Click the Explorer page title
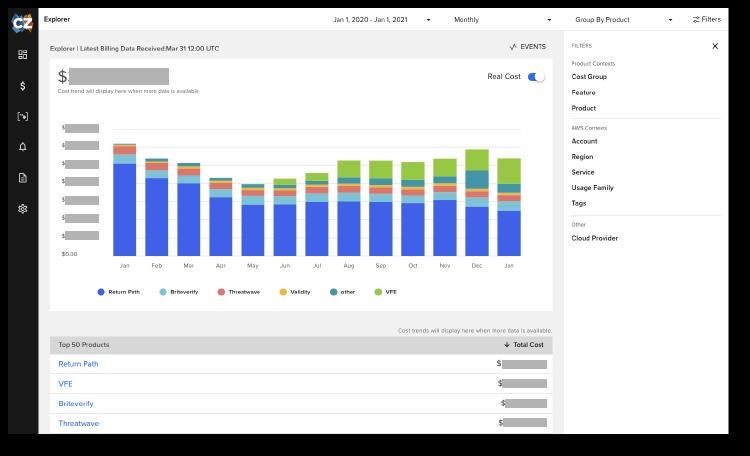The width and height of the screenshot is (750, 456). [x=57, y=19]
